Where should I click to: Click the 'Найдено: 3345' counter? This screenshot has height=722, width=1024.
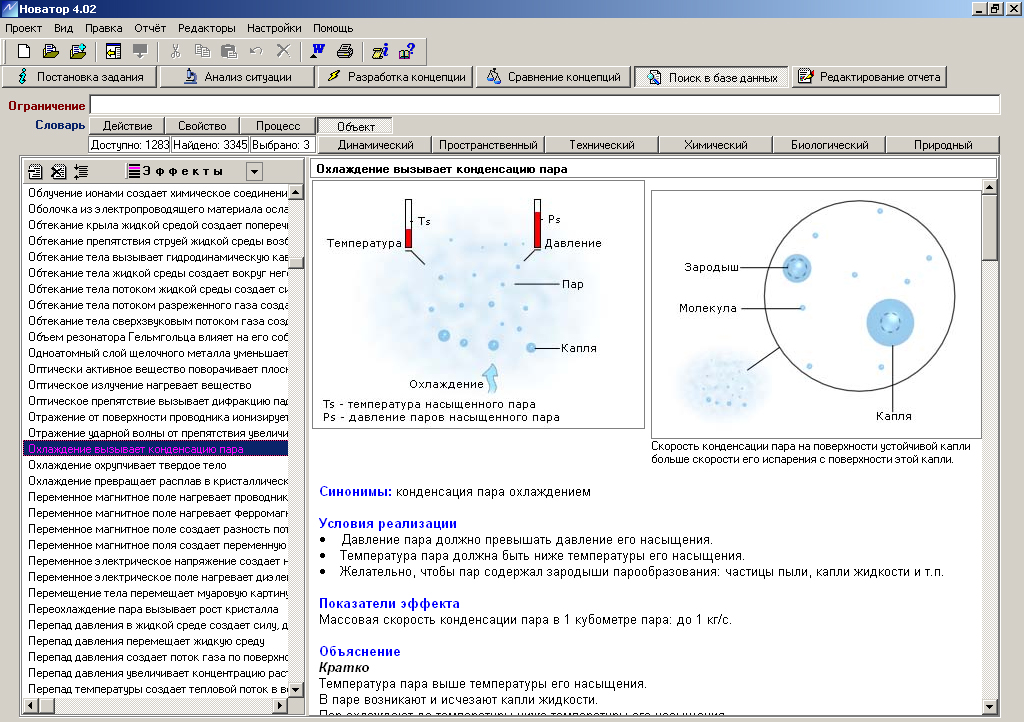210,145
